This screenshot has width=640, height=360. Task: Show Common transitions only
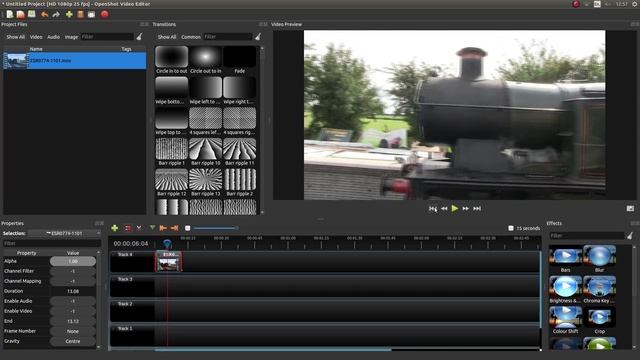(x=191, y=37)
